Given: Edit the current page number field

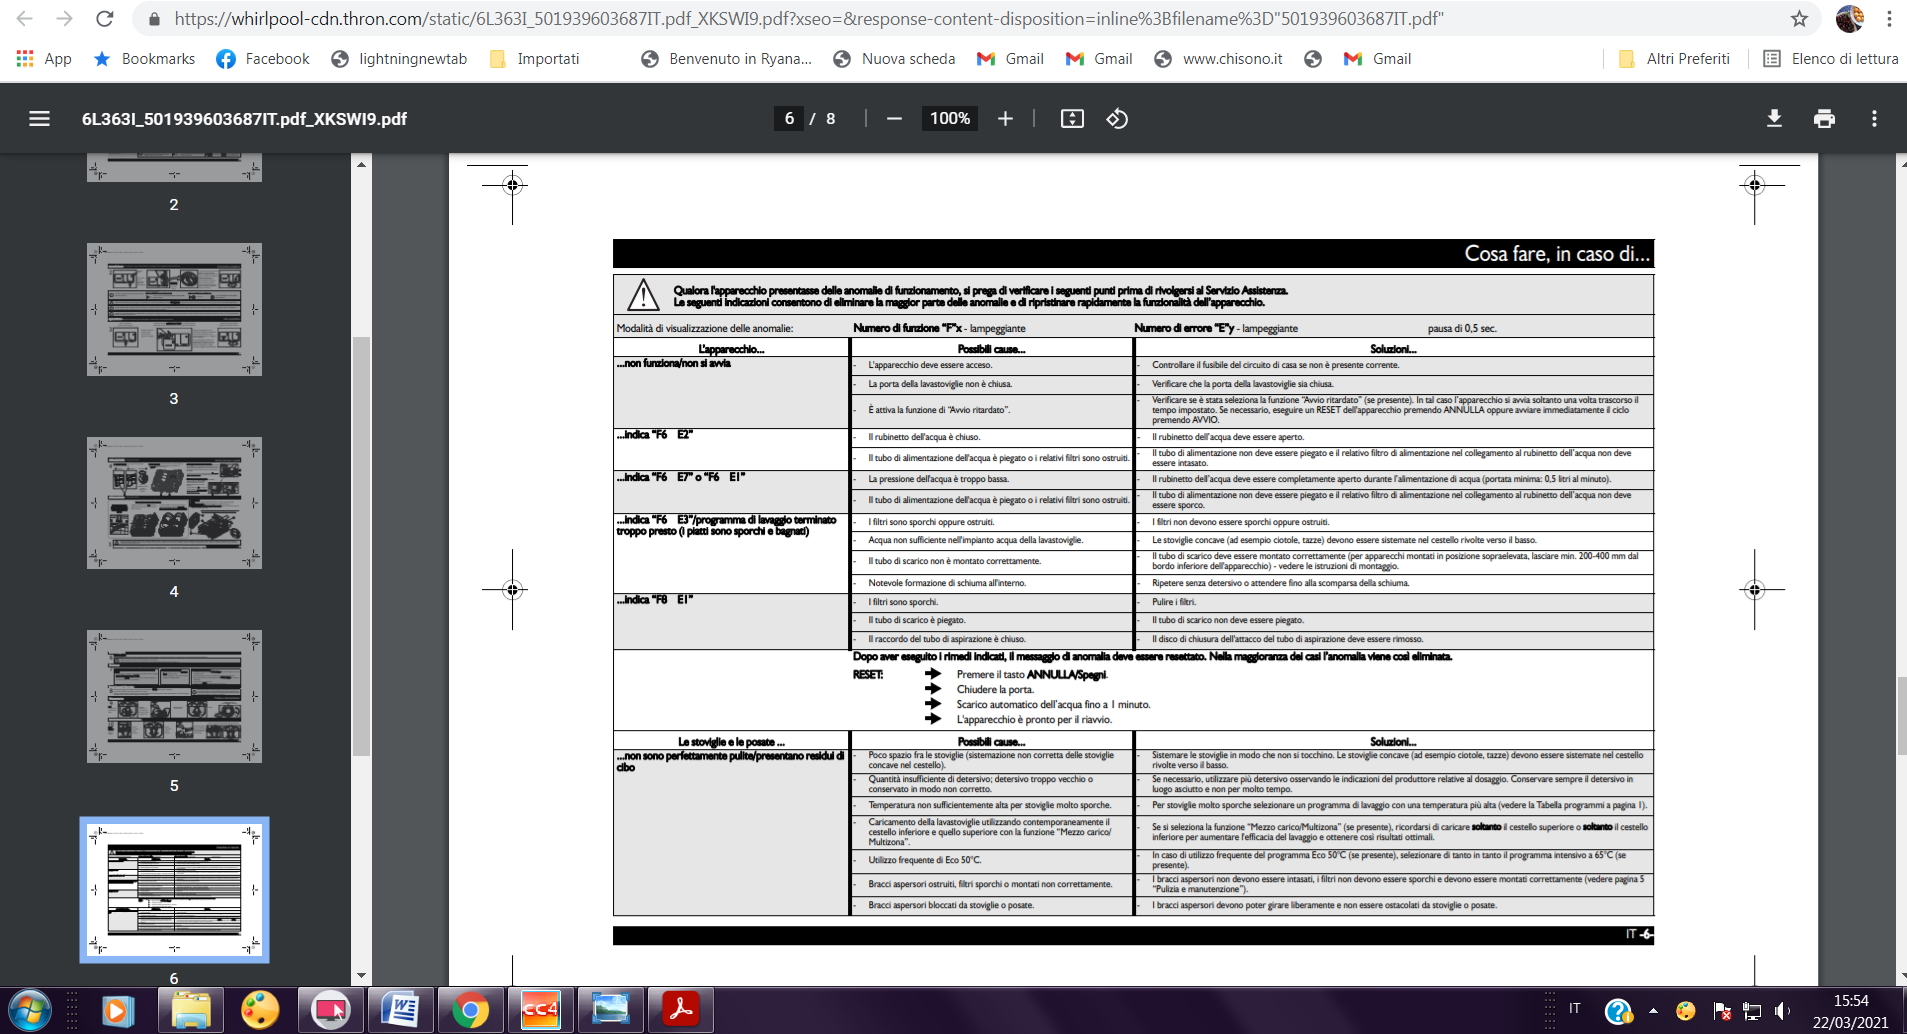Looking at the screenshot, I should (x=789, y=119).
